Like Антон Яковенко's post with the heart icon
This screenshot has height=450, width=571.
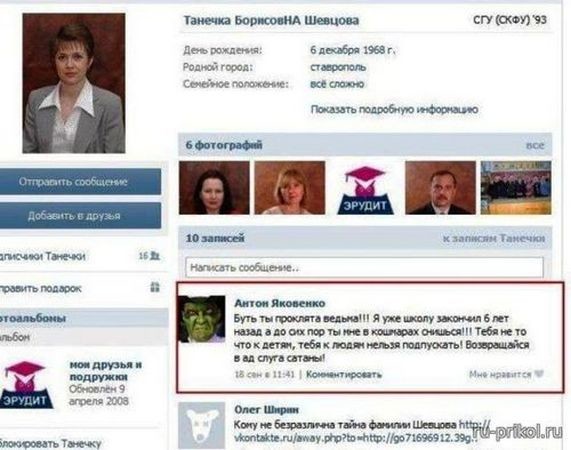click(539, 374)
